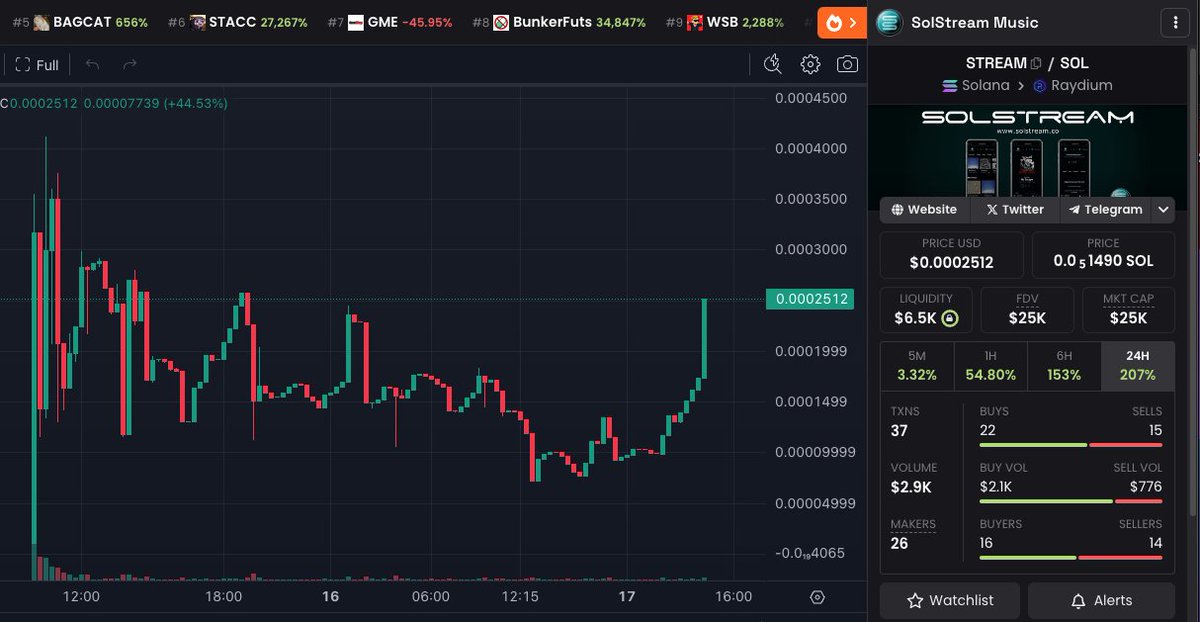Image resolution: width=1200 pixels, height=622 pixels.
Task: Add token to Watchlist
Action: pos(950,601)
